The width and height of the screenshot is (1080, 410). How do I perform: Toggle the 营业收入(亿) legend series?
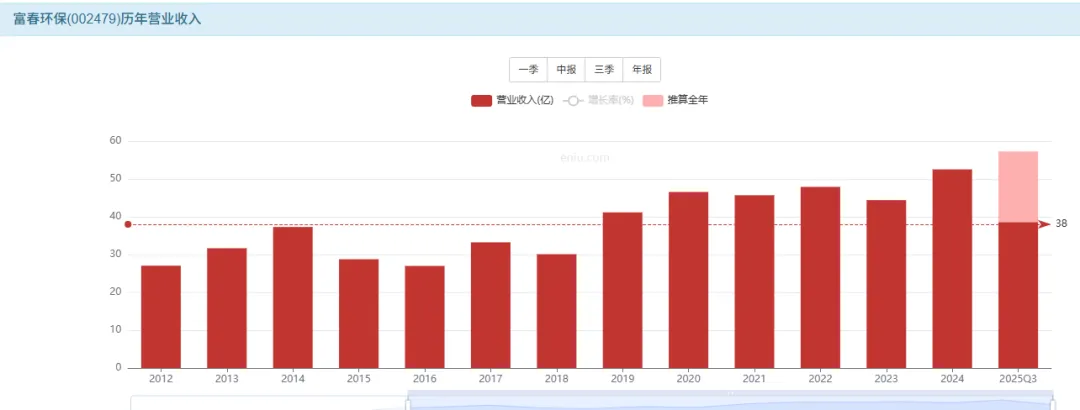(x=512, y=101)
